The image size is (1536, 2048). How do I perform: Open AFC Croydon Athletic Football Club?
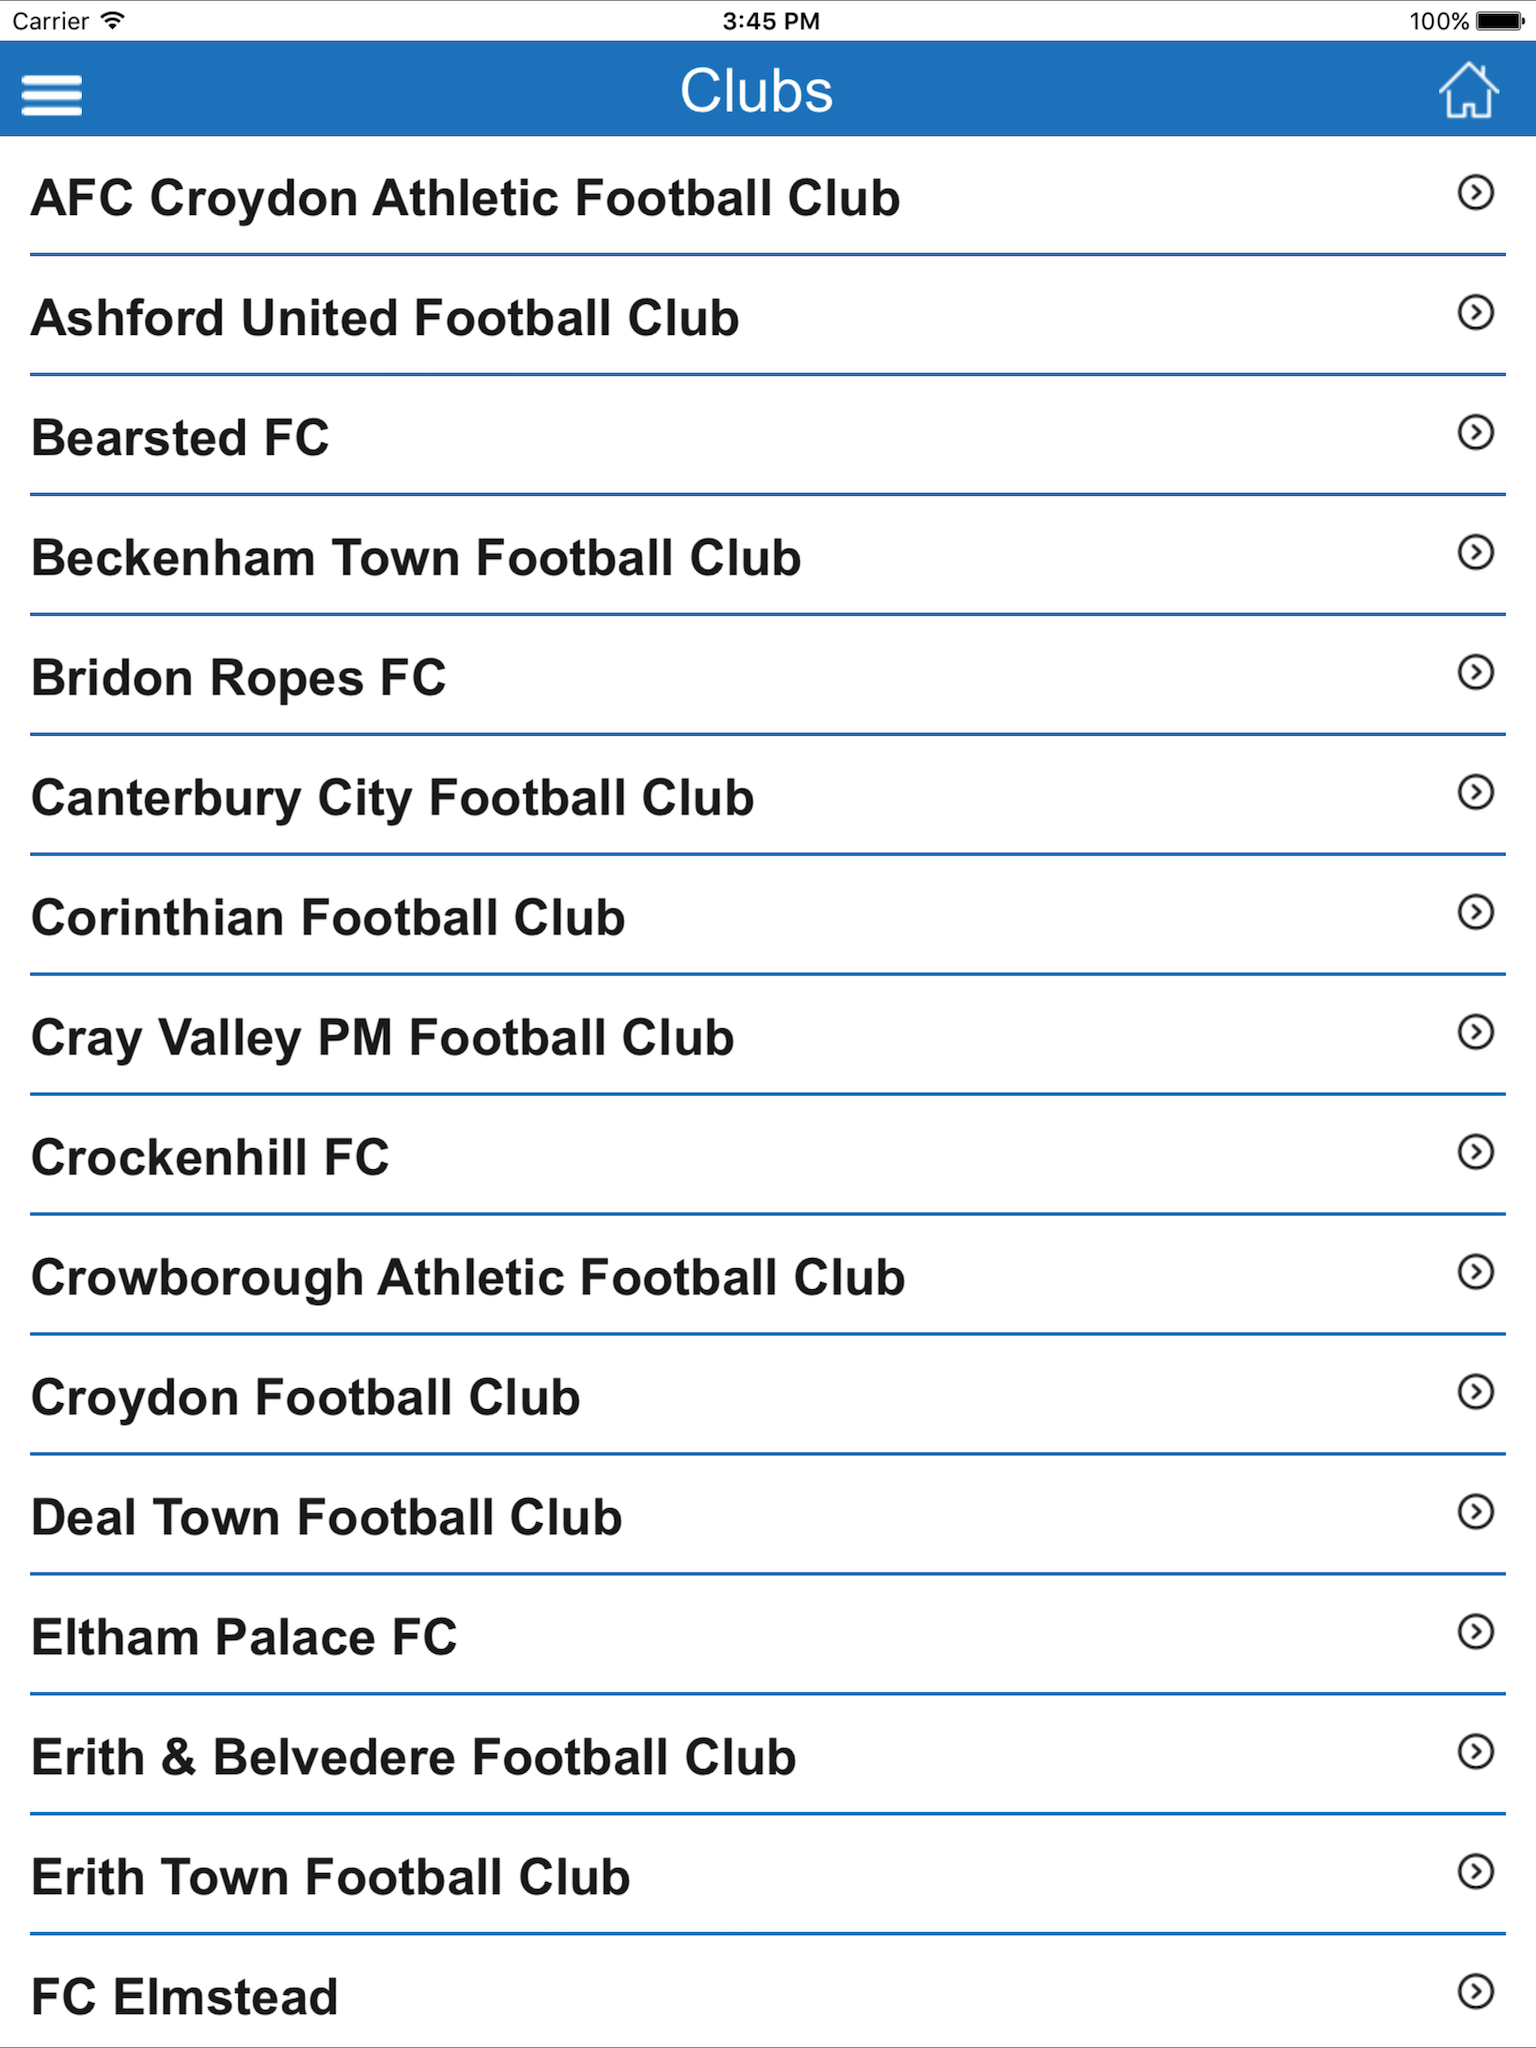(x=768, y=196)
